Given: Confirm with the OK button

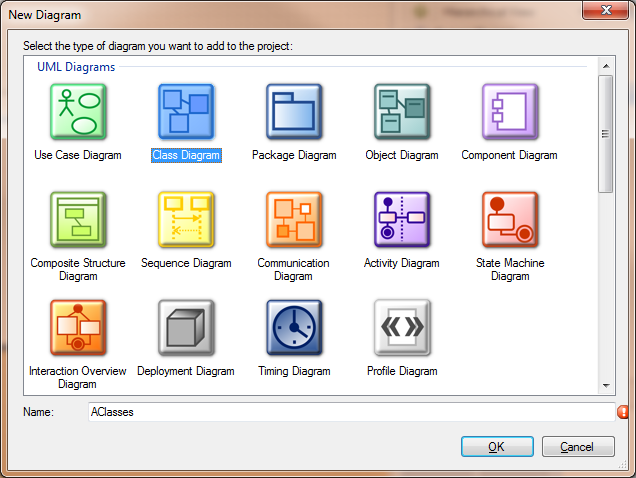Looking at the screenshot, I should (497, 446).
